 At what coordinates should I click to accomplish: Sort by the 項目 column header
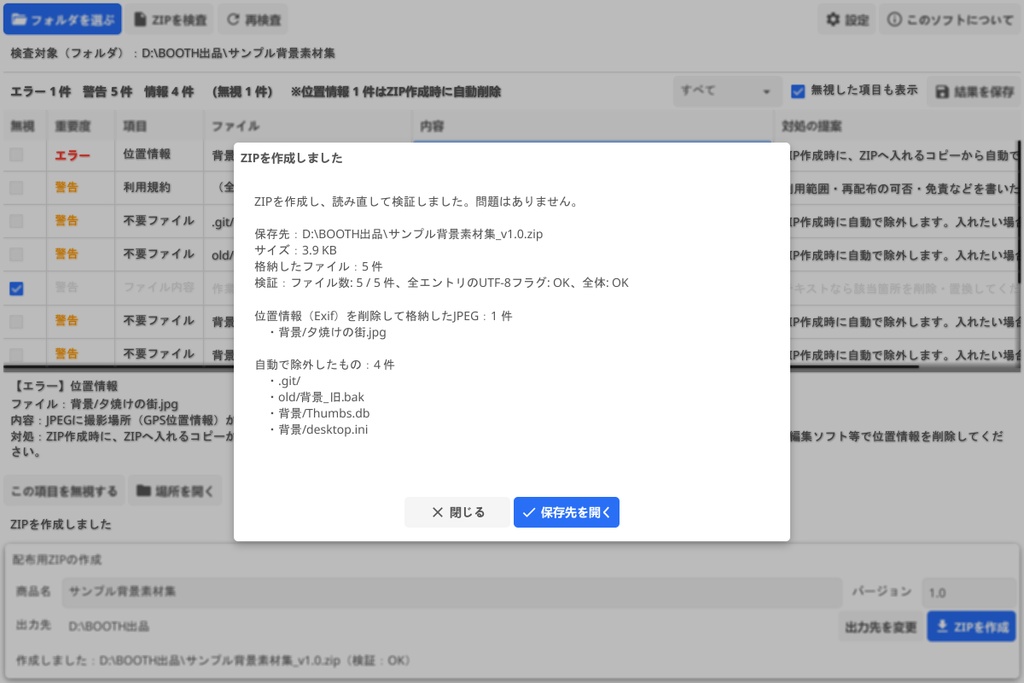click(135, 126)
